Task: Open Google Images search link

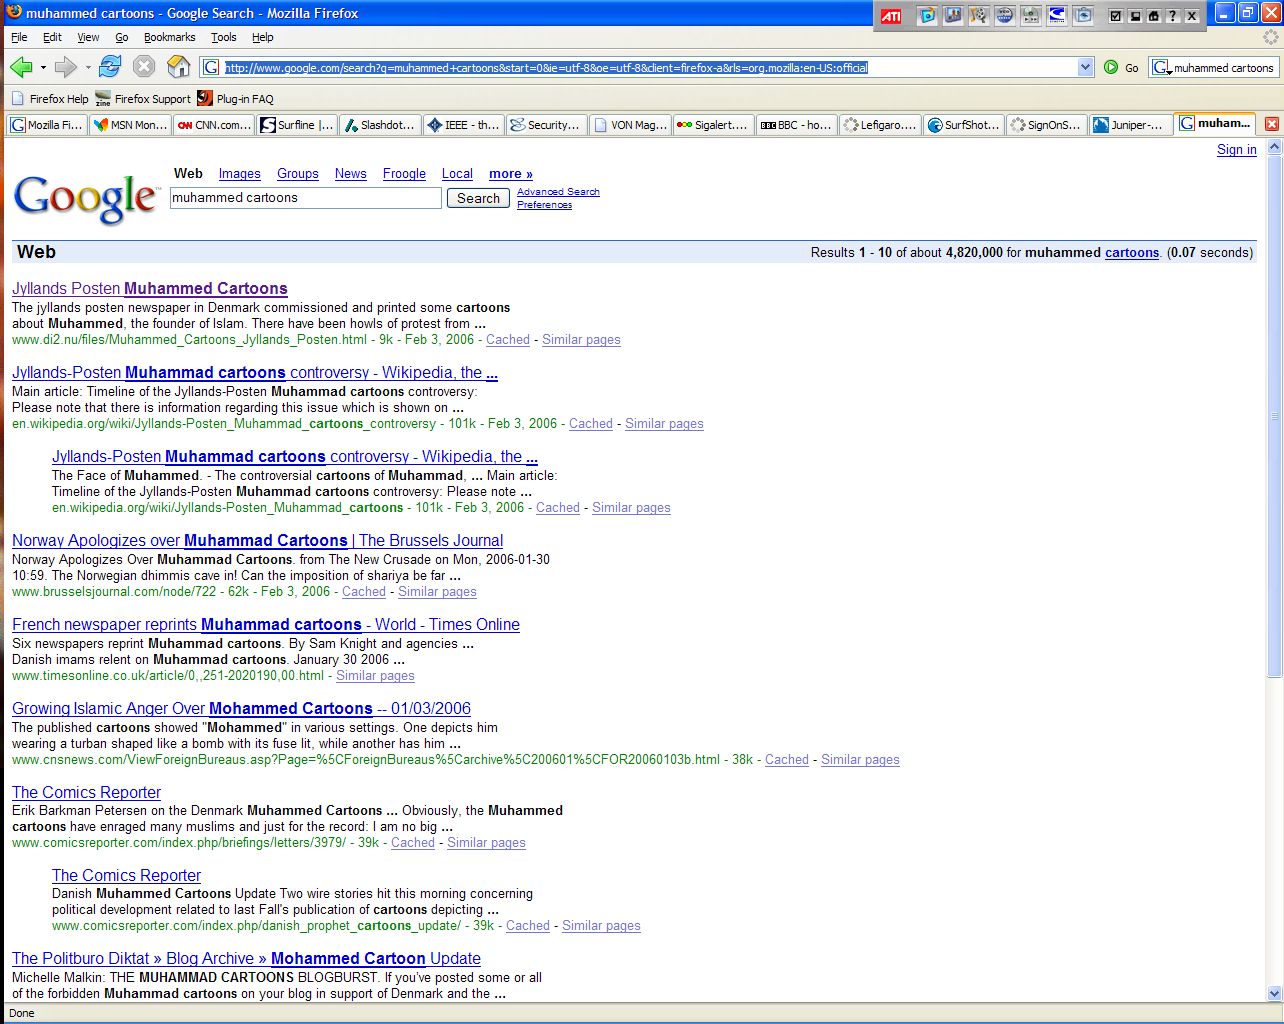Action: pos(240,174)
